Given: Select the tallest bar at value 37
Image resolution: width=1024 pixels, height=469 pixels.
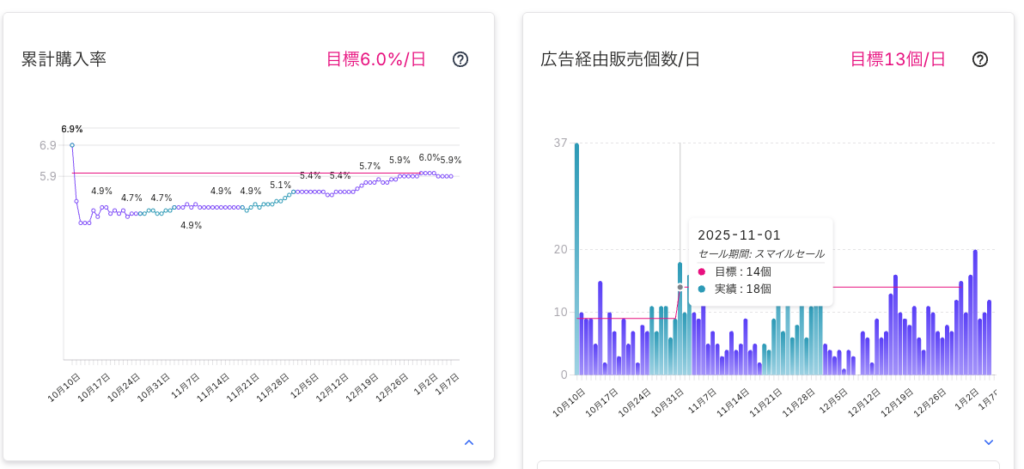Looking at the screenshot, I should click(x=577, y=258).
